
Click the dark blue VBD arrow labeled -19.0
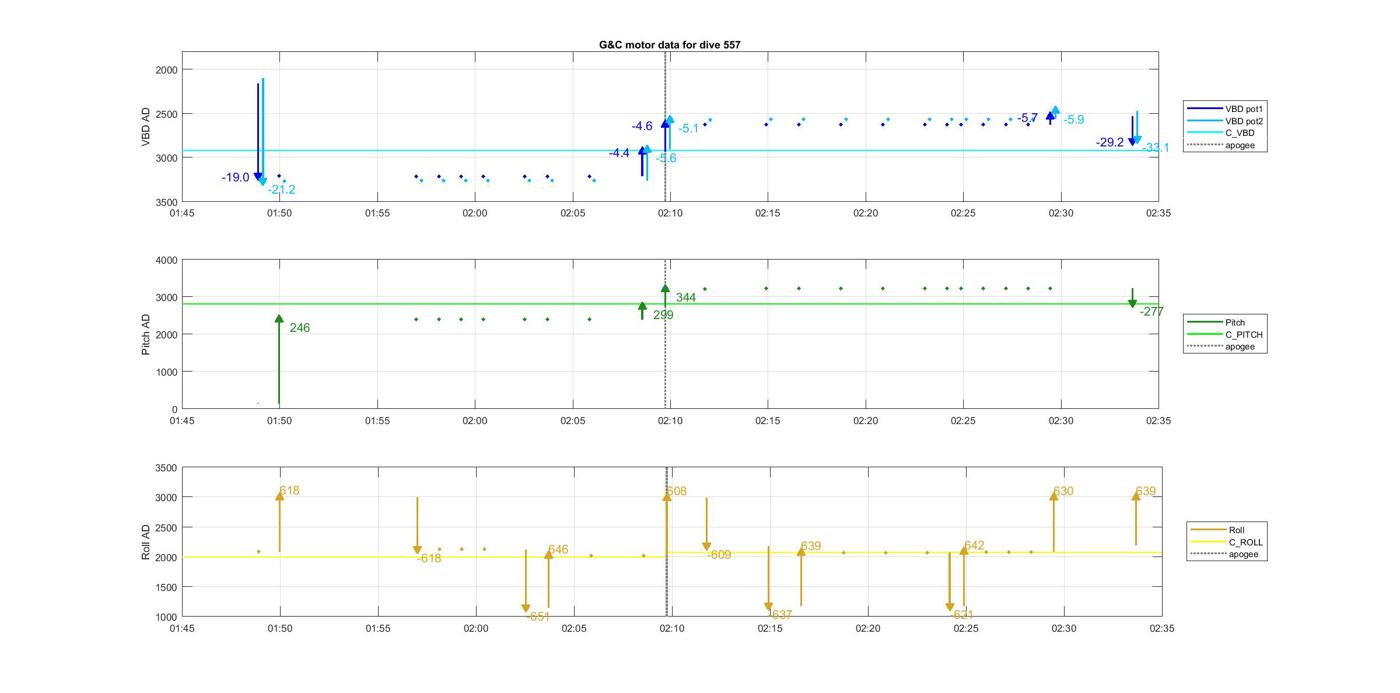[x=258, y=132]
